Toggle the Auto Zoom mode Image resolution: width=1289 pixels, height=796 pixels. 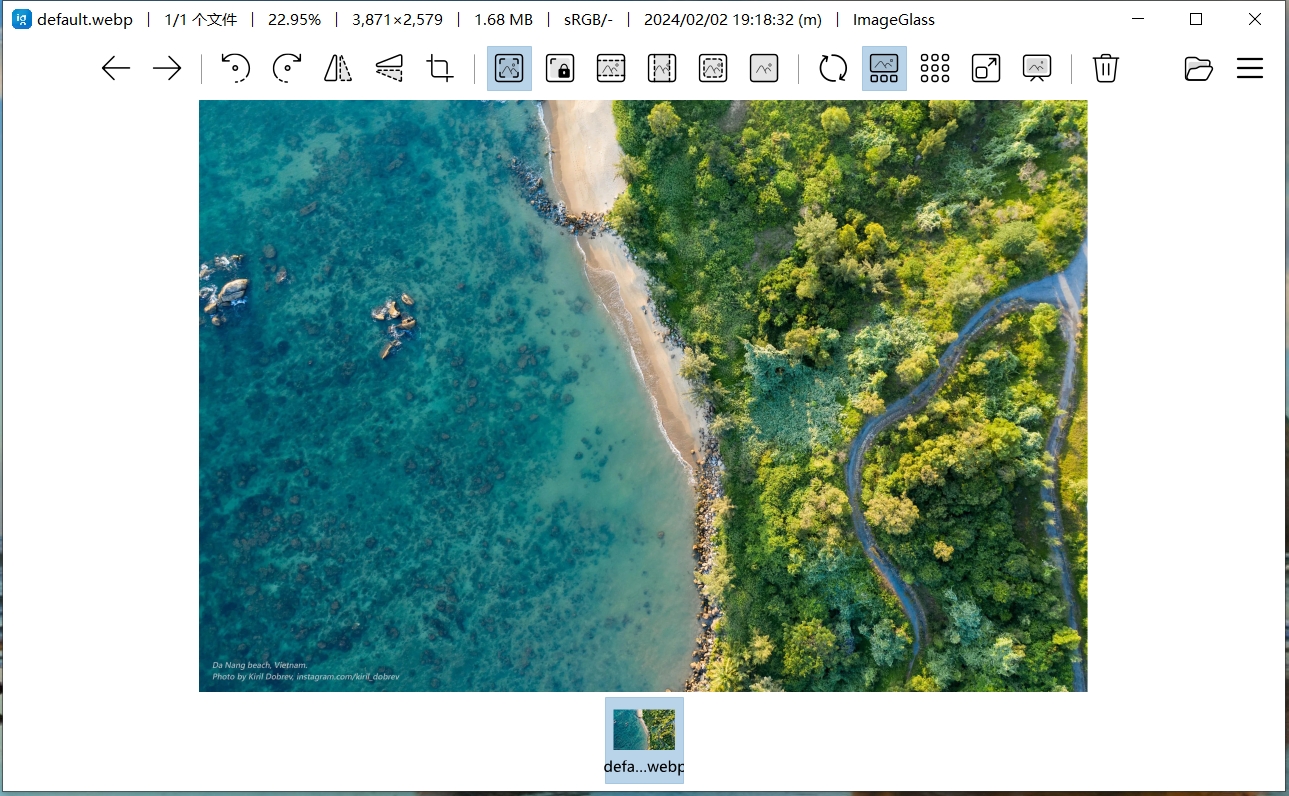[509, 68]
